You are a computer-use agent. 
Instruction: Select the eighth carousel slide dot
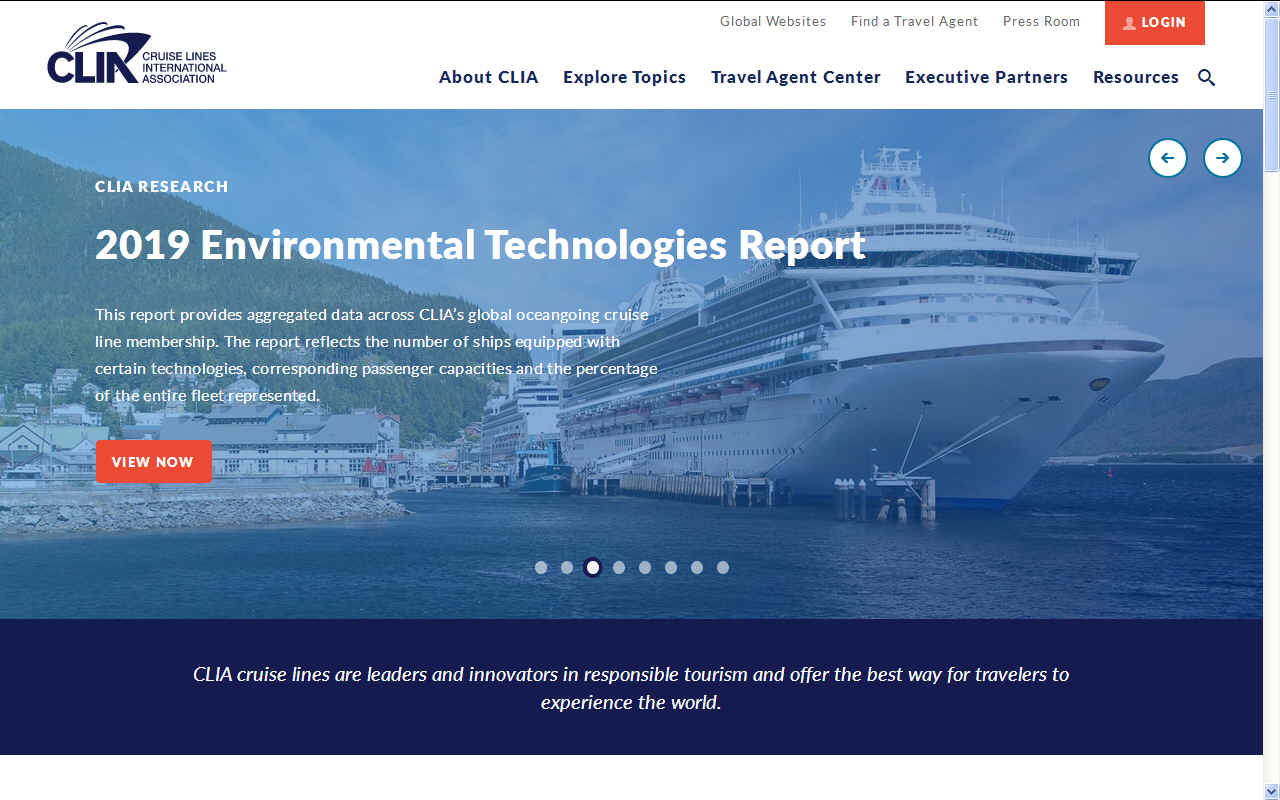click(x=723, y=567)
